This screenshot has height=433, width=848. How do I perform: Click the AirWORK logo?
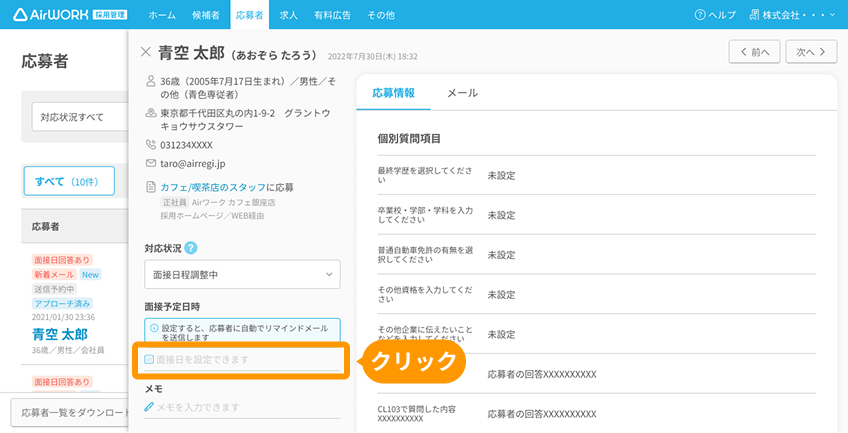pyautogui.click(x=70, y=15)
